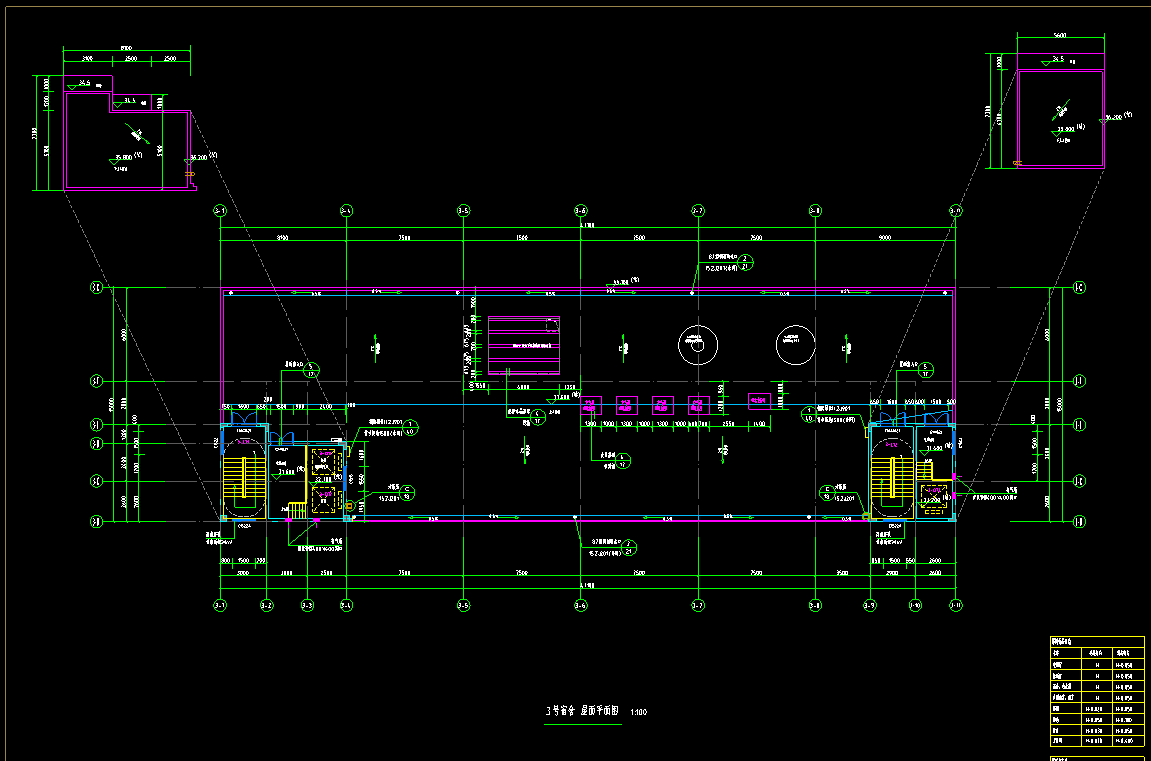
Task: Select the legend table in the lower-right corner
Action: point(1097,690)
